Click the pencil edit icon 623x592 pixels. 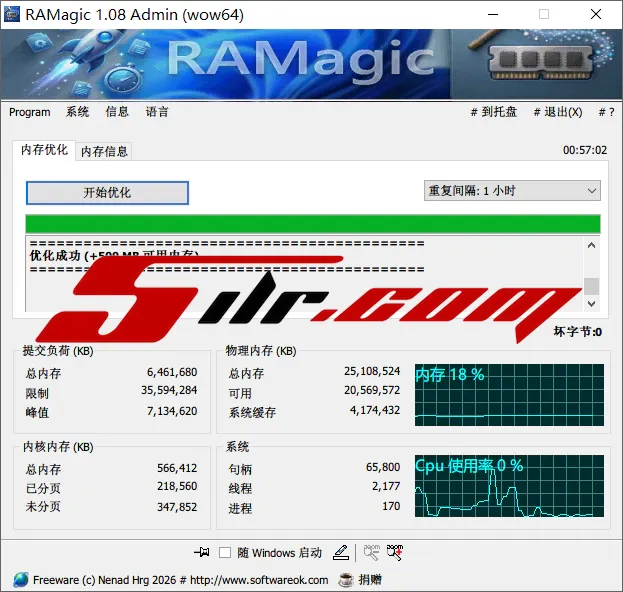point(341,552)
